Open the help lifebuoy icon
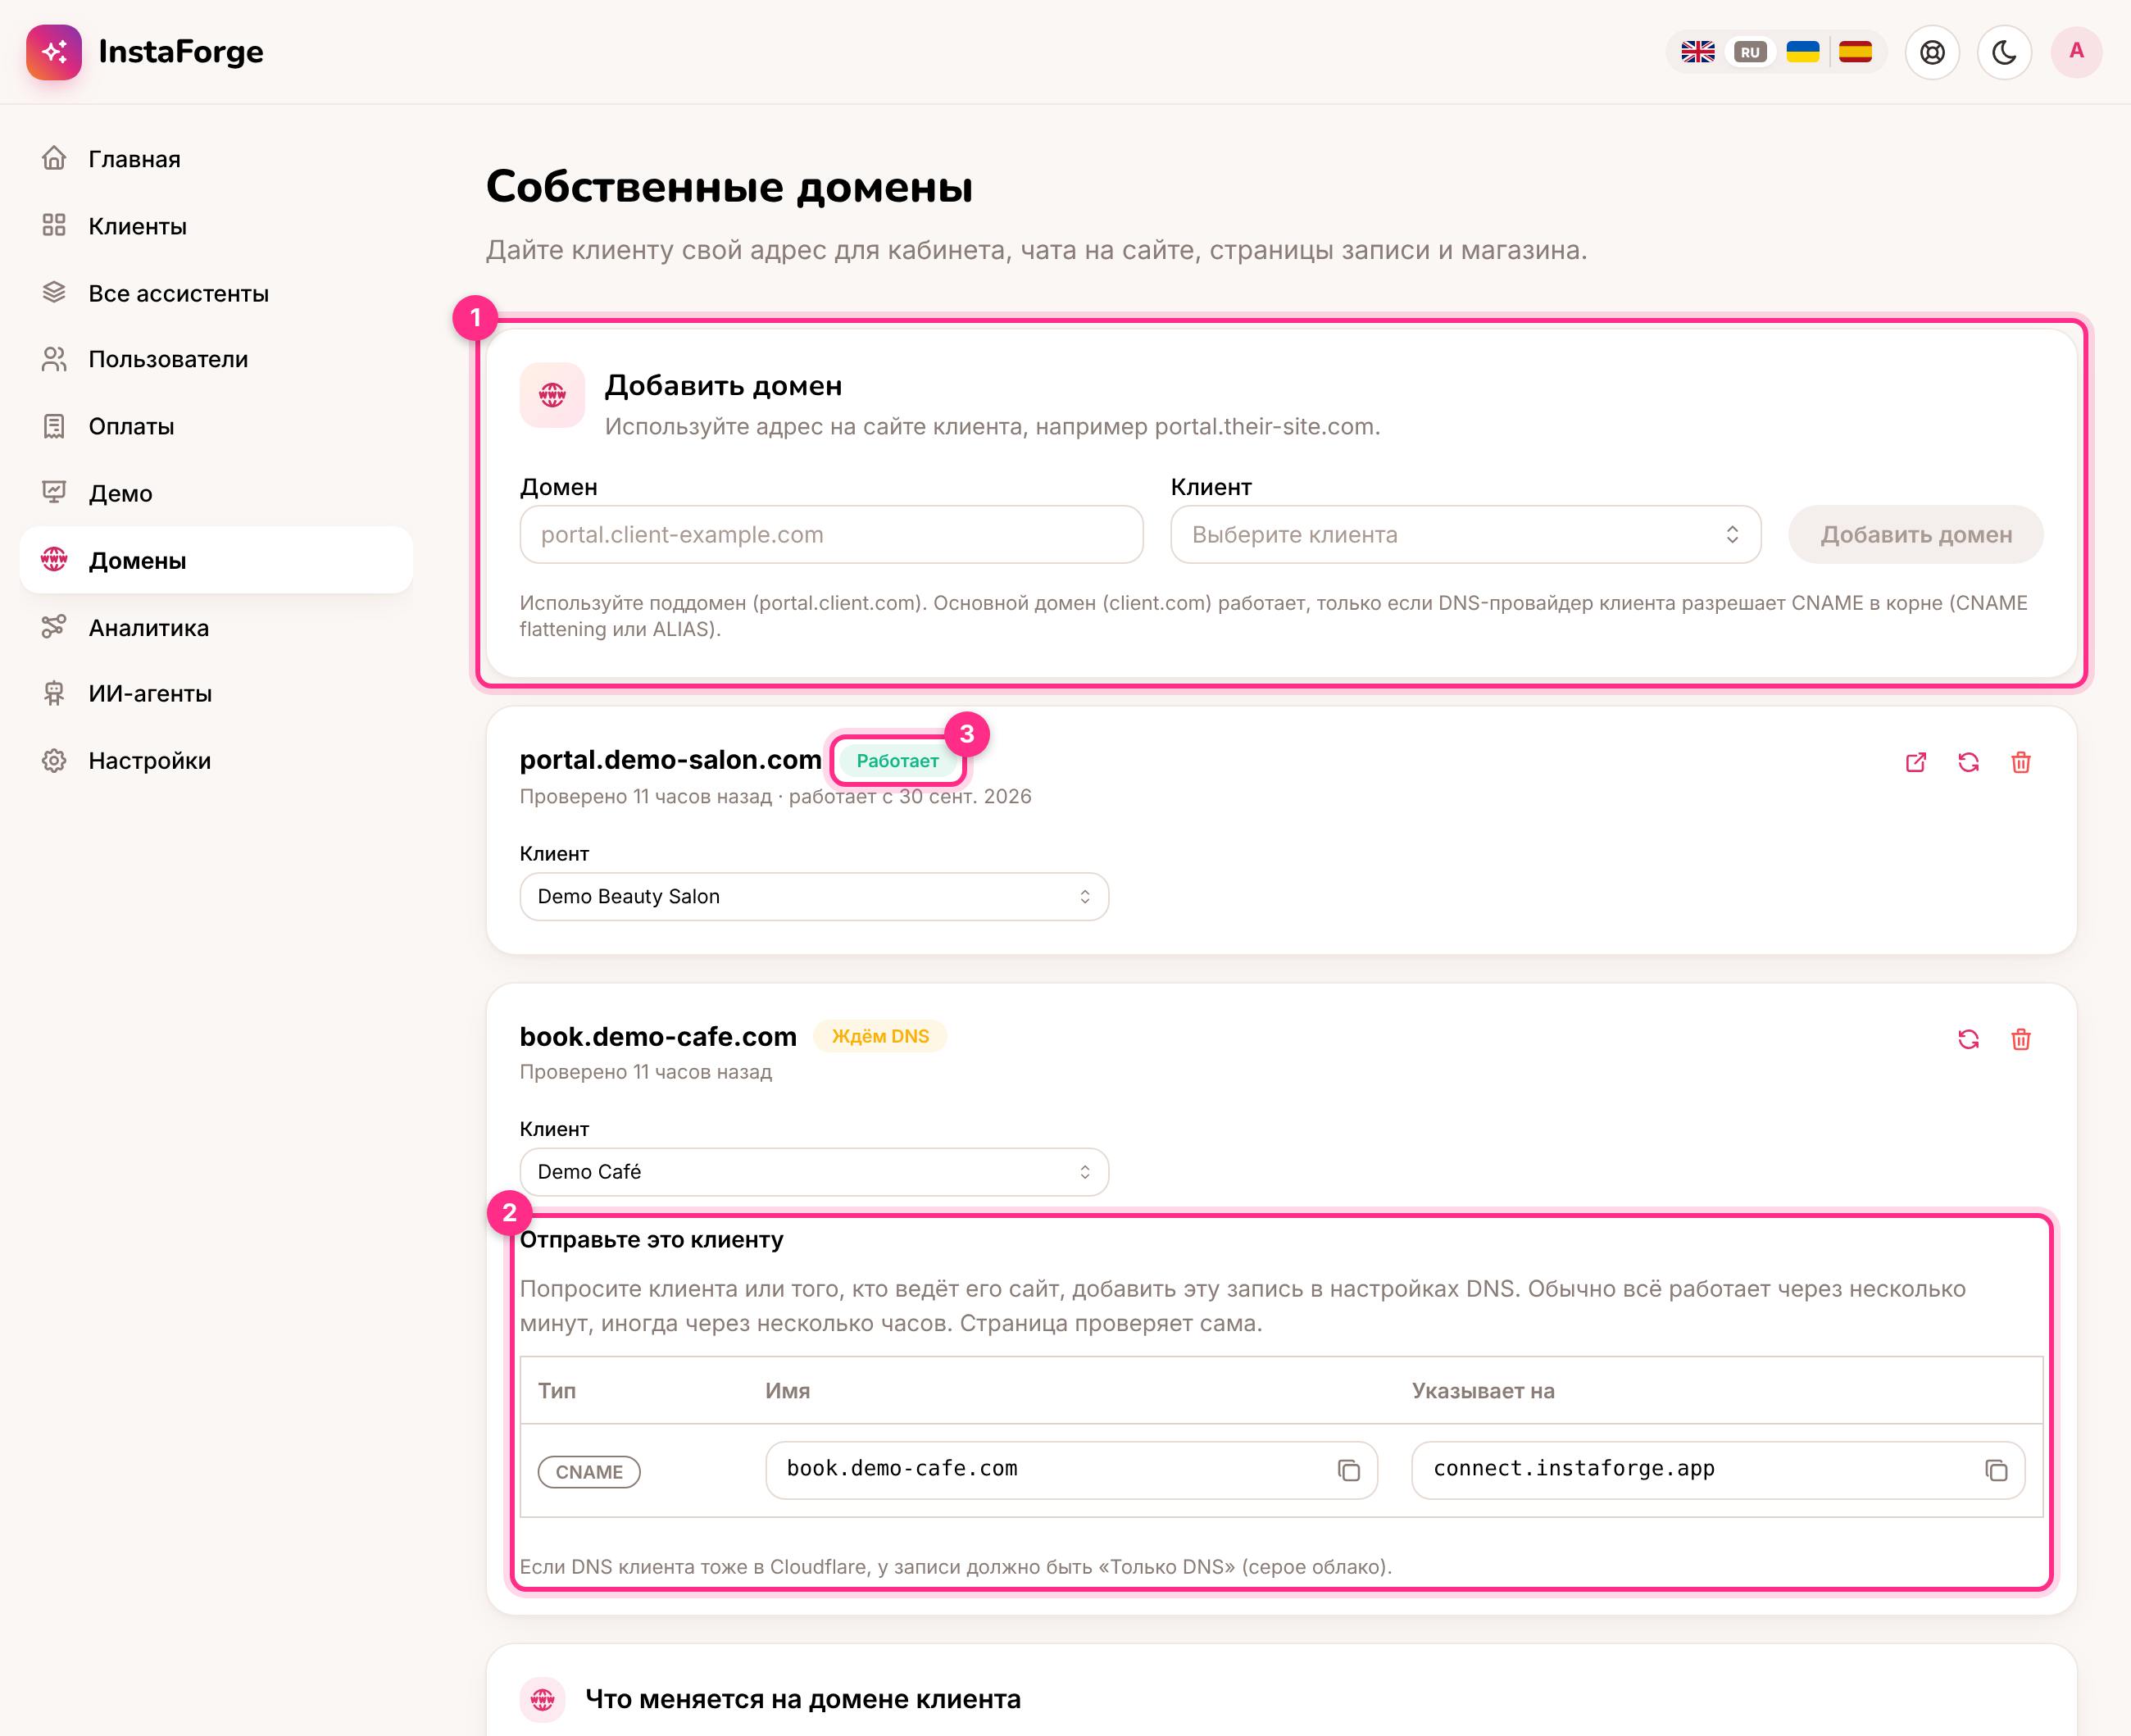The height and width of the screenshot is (1736, 2131). tap(1932, 52)
